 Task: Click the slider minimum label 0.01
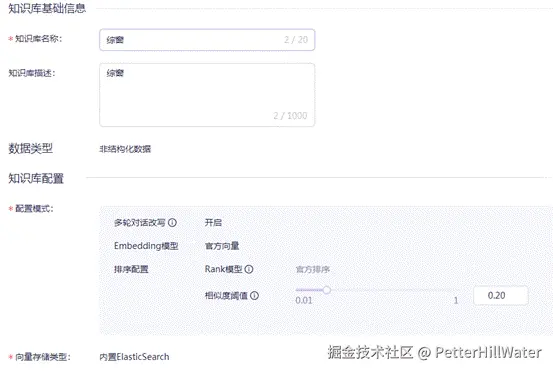click(x=304, y=300)
